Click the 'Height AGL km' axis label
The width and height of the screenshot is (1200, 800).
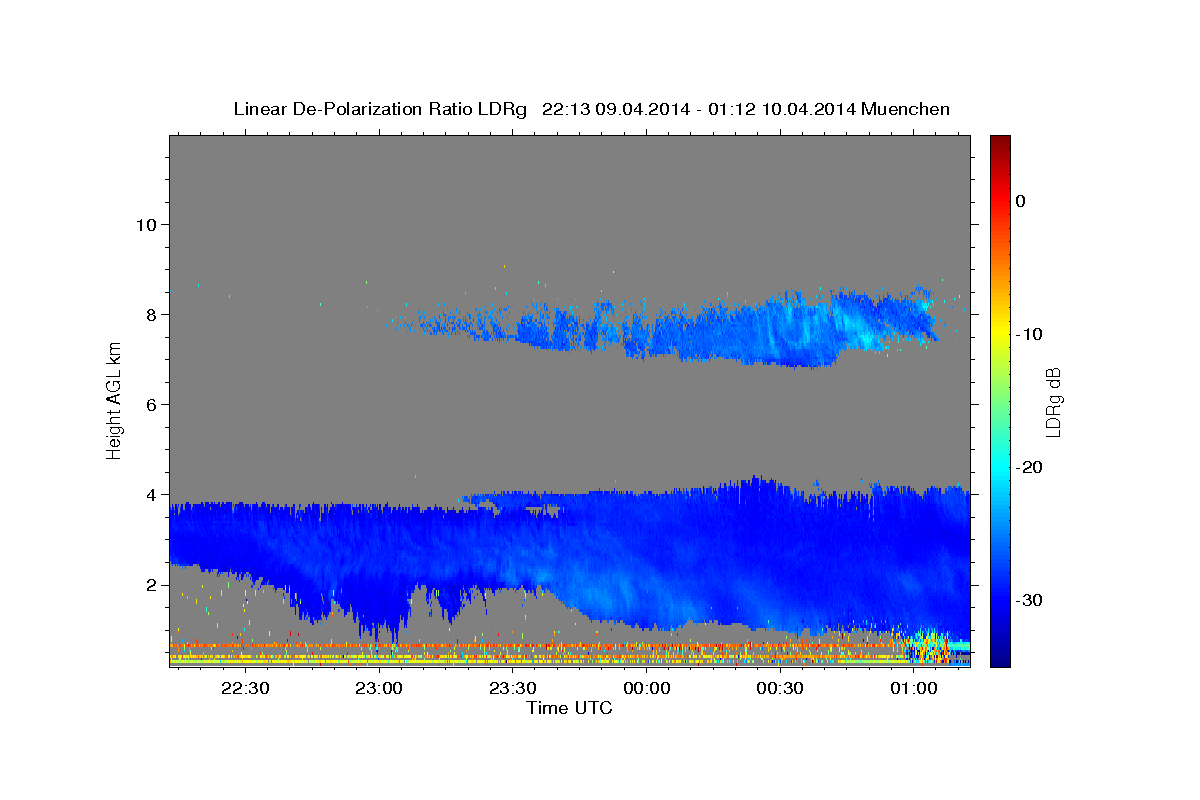coord(115,400)
